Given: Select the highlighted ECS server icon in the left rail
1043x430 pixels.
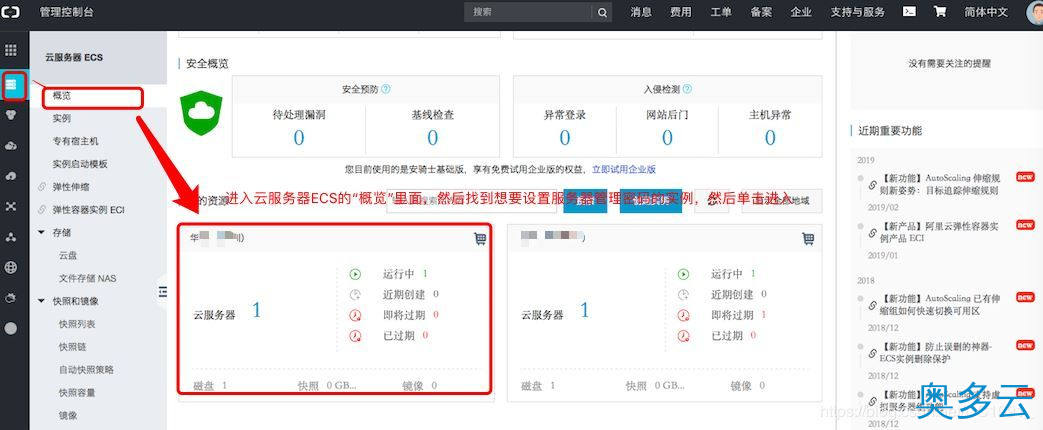Looking at the screenshot, I should pos(11,85).
